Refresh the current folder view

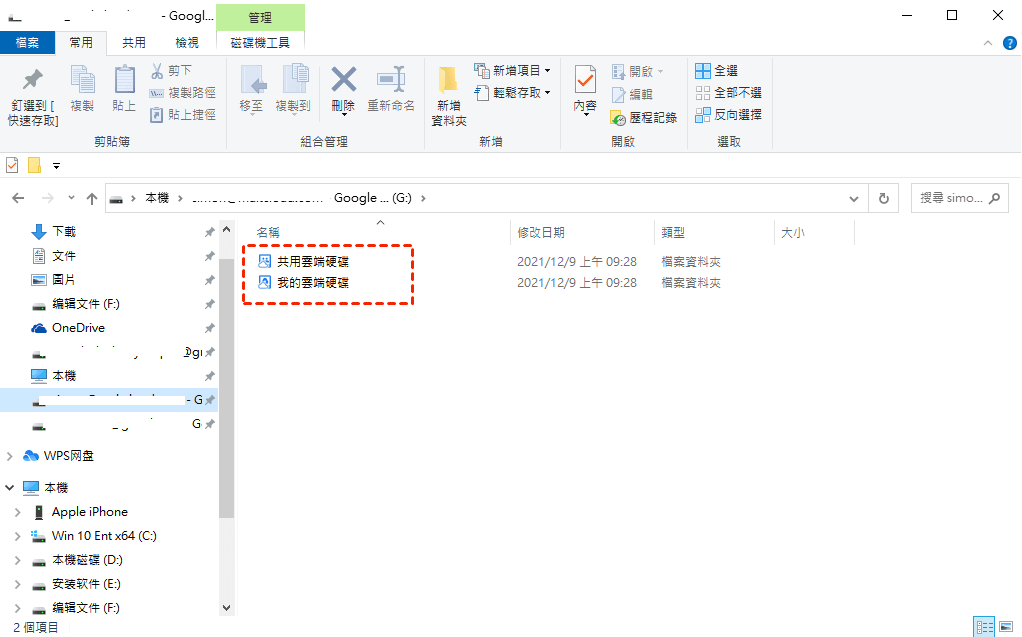(884, 198)
